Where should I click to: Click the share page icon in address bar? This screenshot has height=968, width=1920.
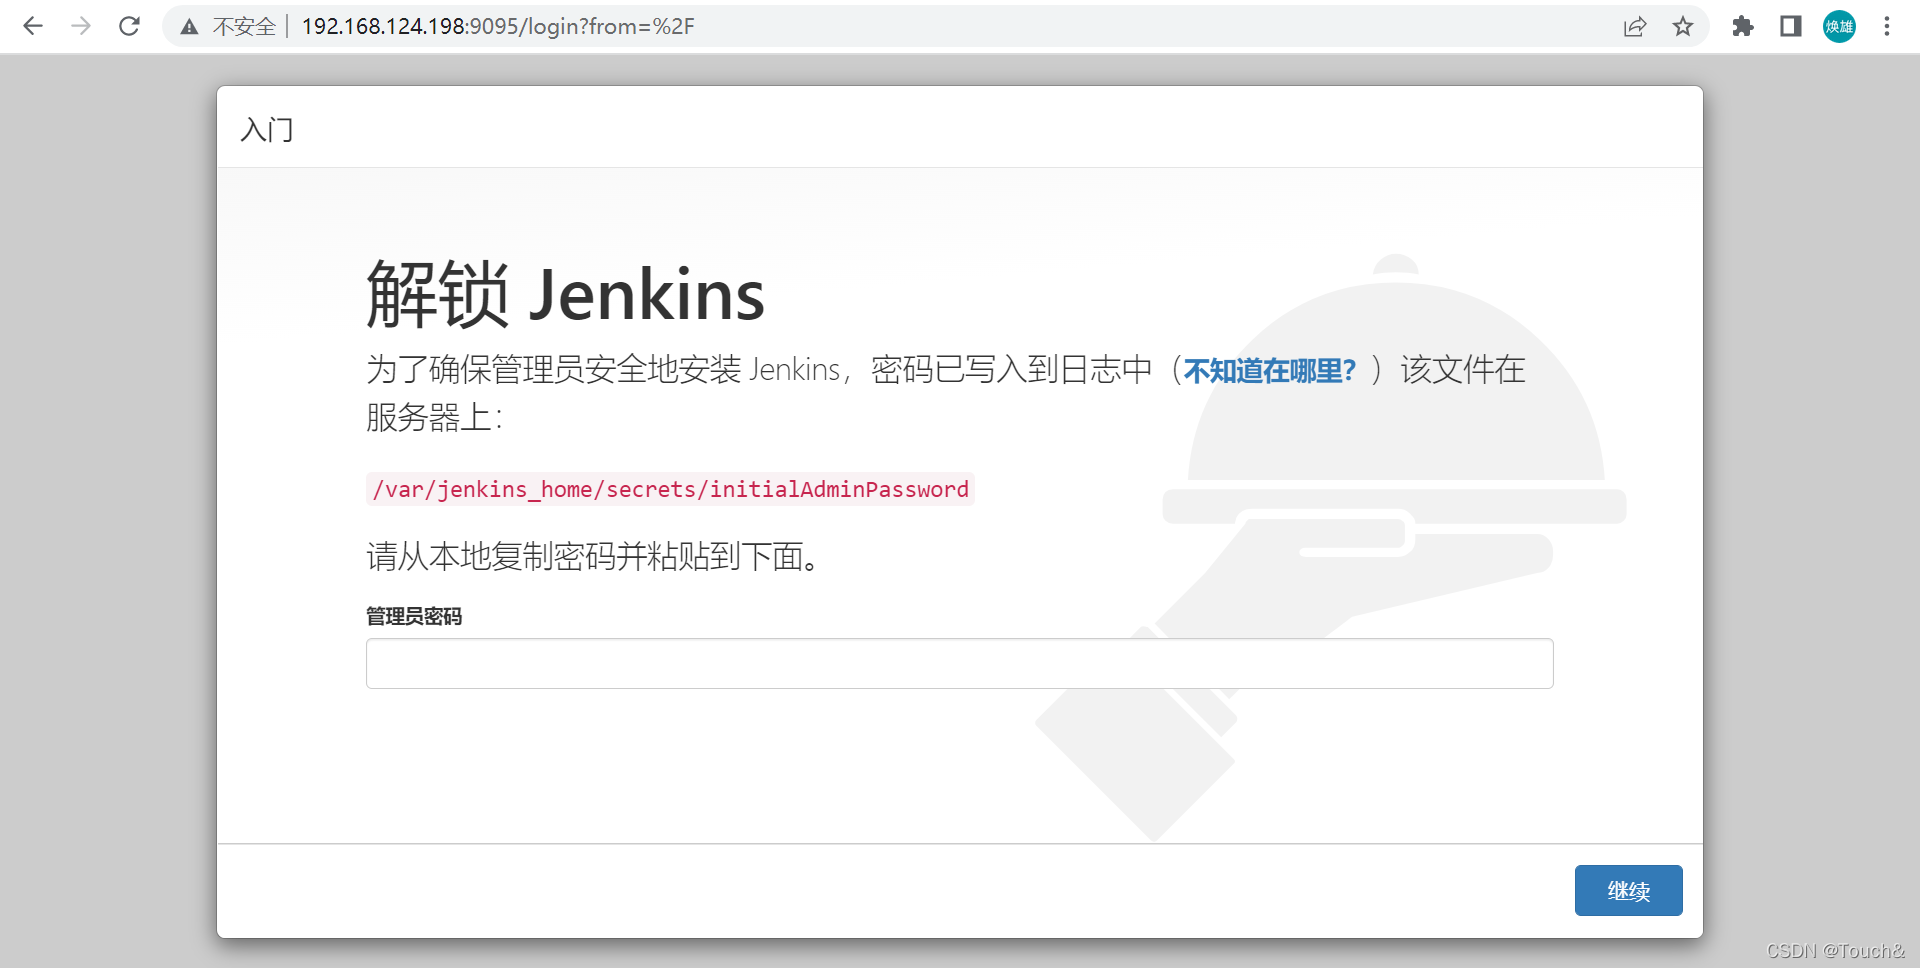tap(1635, 26)
